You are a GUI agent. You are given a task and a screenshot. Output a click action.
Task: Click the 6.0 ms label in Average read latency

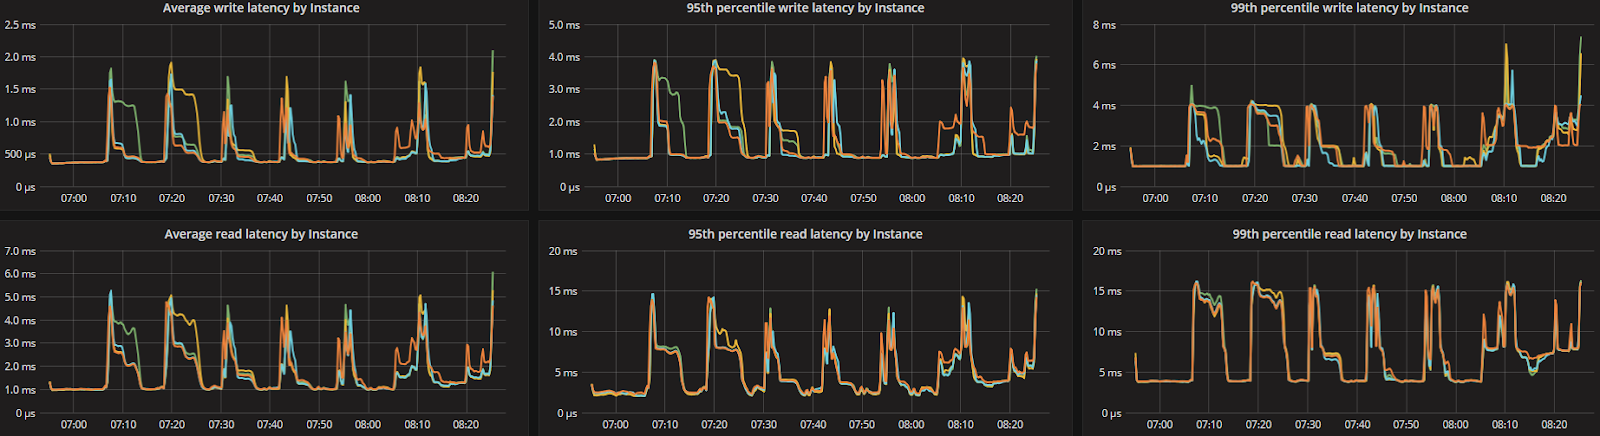click(x=20, y=274)
